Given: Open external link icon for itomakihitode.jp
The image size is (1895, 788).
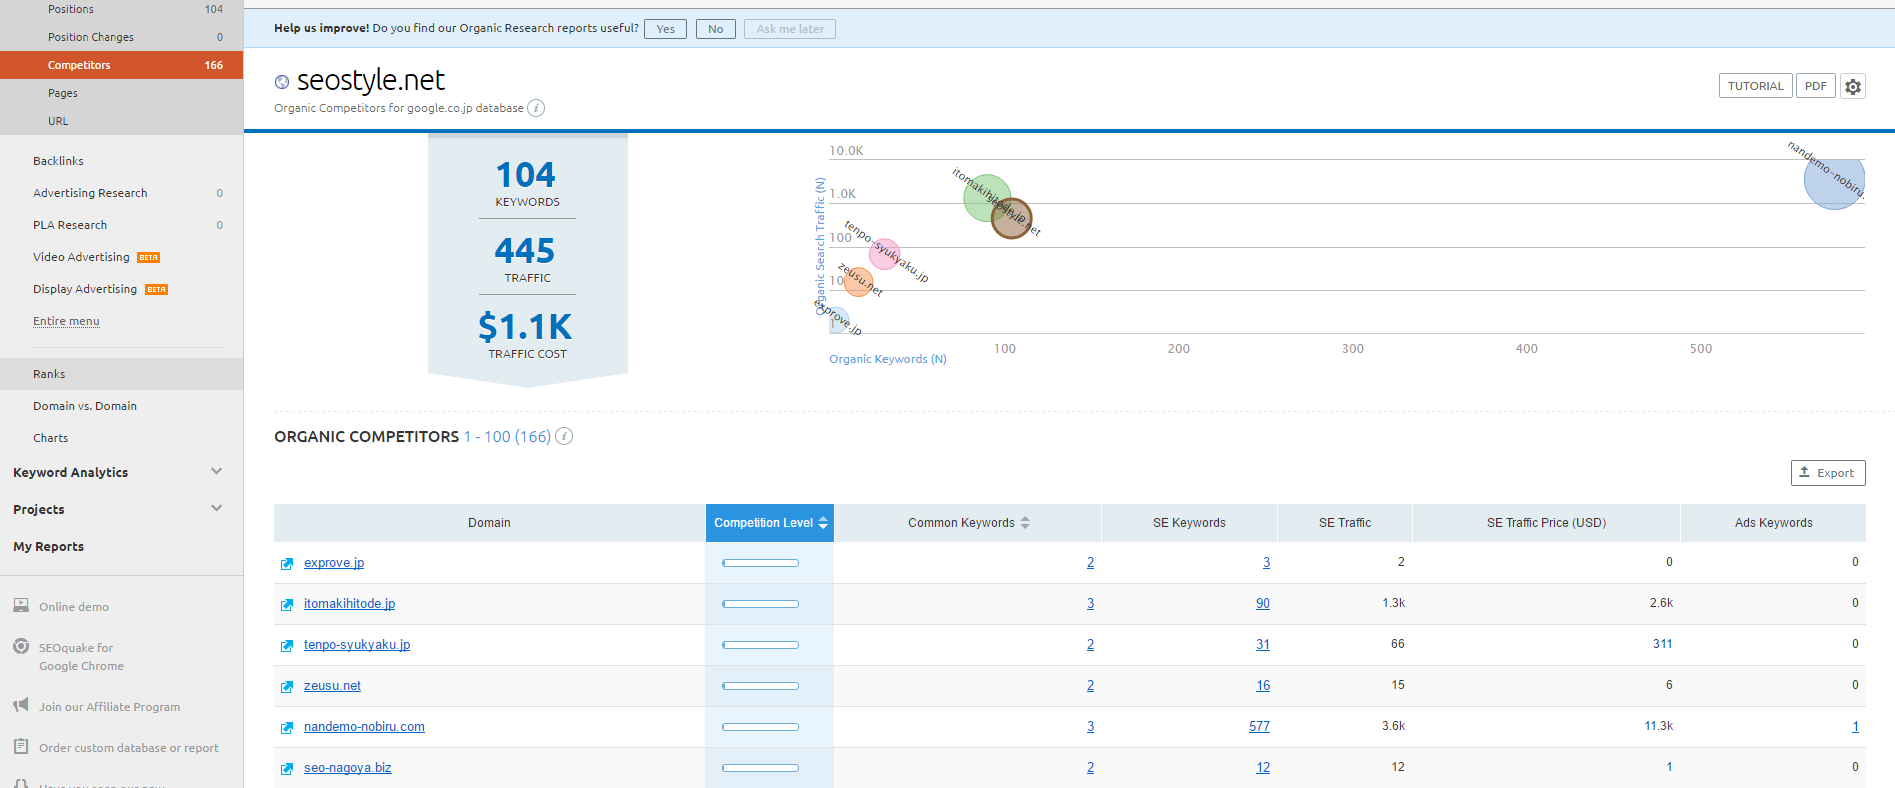Looking at the screenshot, I should 287,605.
